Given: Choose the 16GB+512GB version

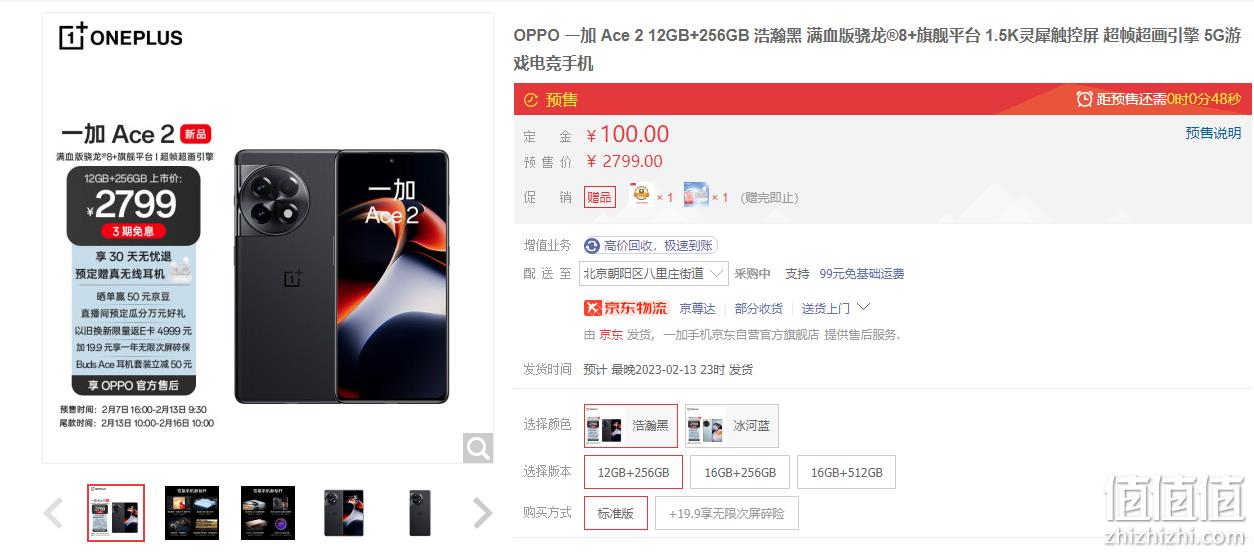Looking at the screenshot, I should 846,472.
